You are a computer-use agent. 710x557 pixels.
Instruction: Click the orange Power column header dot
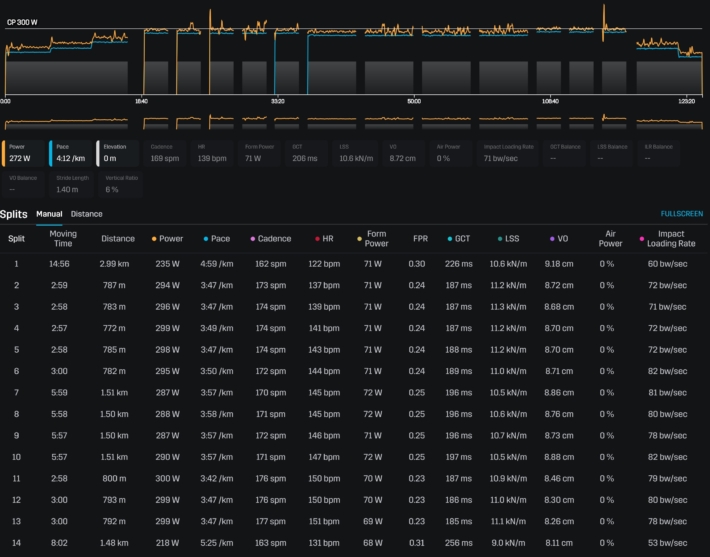point(152,239)
